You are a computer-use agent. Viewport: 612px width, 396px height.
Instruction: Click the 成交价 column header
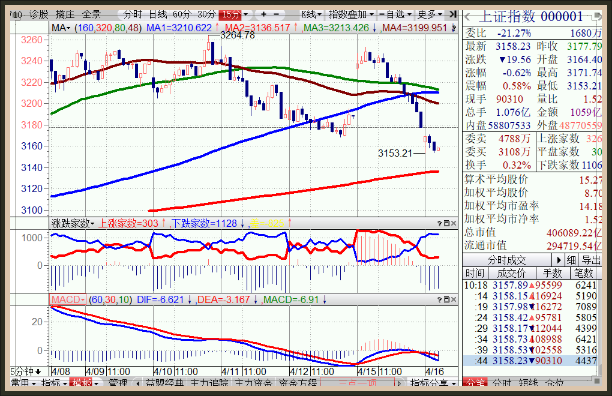[511, 273]
